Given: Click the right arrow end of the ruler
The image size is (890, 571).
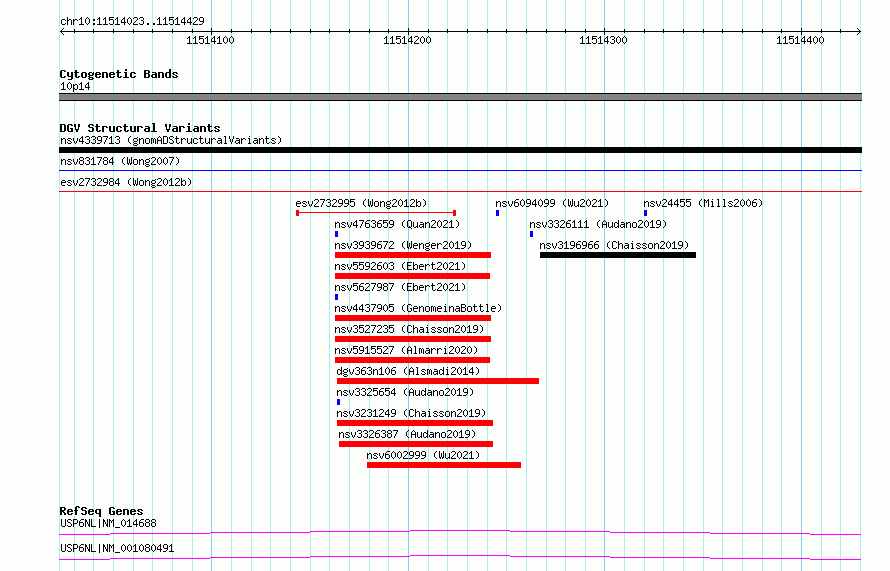Looking at the screenshot, I should click(x=859, y=32).
